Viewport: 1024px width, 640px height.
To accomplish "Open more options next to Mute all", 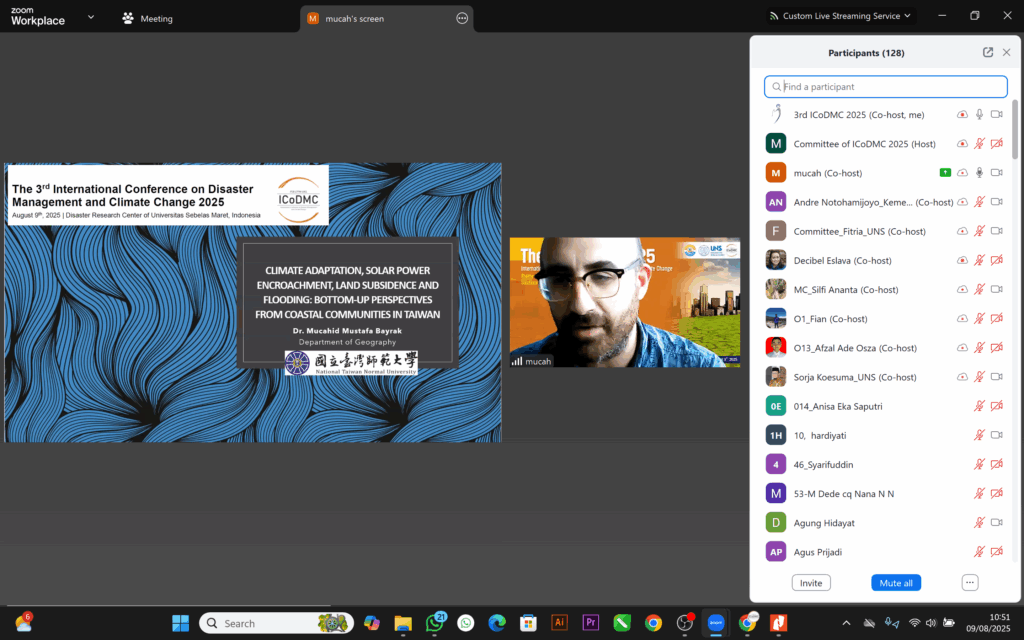I will click(x=969, y=582).
